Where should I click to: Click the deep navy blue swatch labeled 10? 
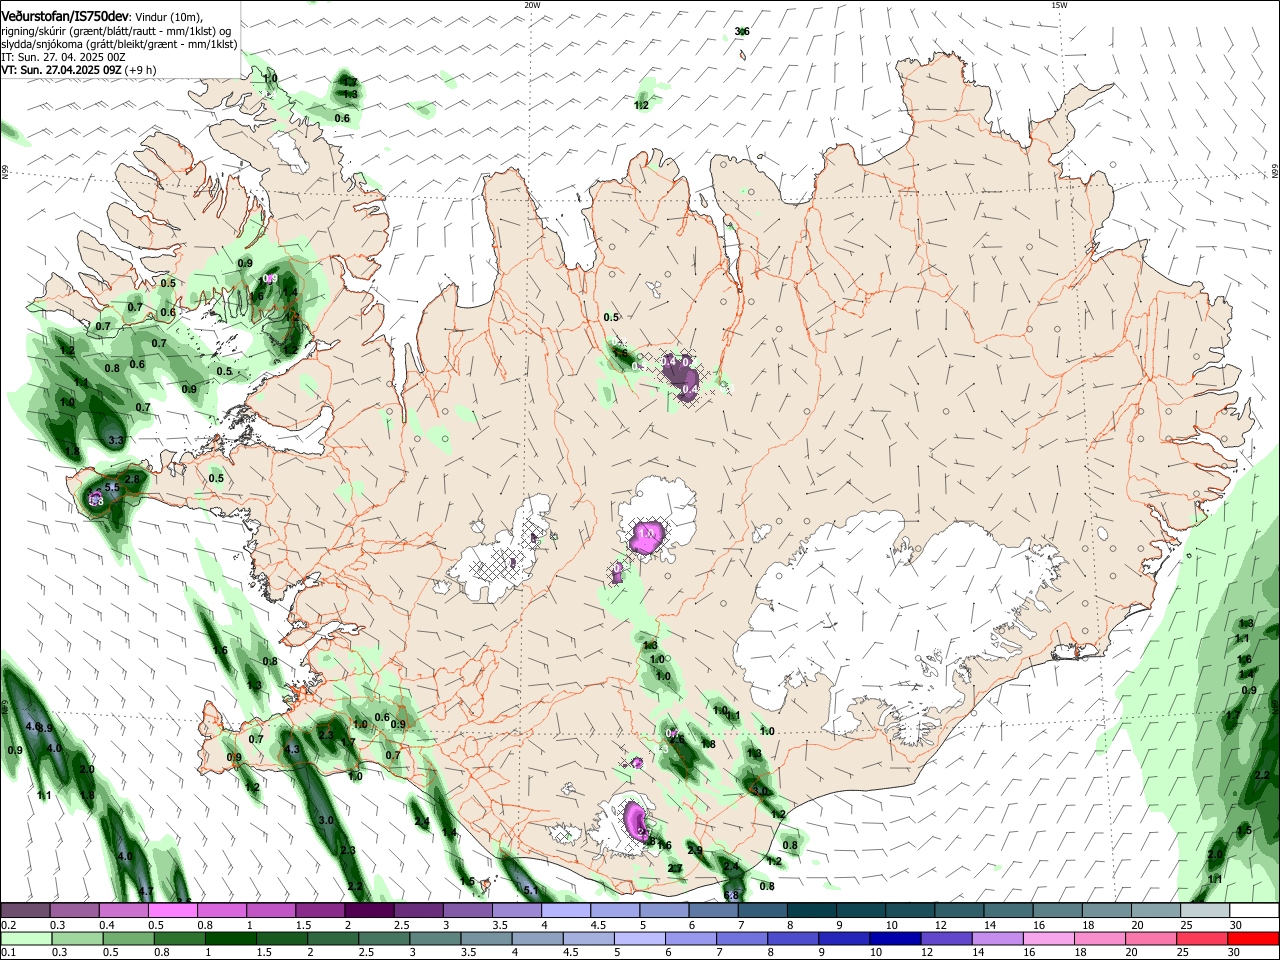(x=896, y=938)
